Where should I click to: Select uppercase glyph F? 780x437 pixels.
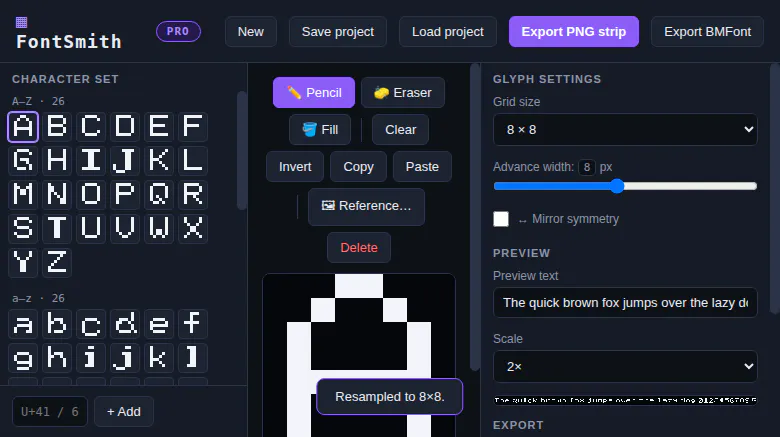193,126
